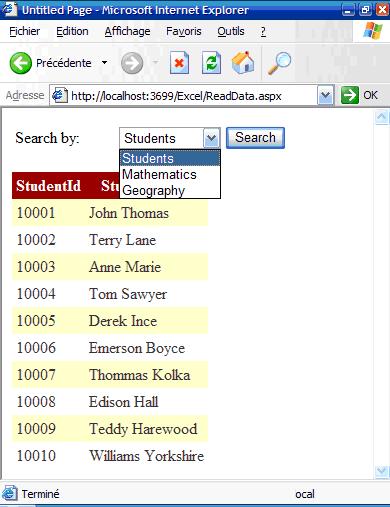The image size is (390, 507).
Task: Click the Terminé status text
Action: [41, 494]
